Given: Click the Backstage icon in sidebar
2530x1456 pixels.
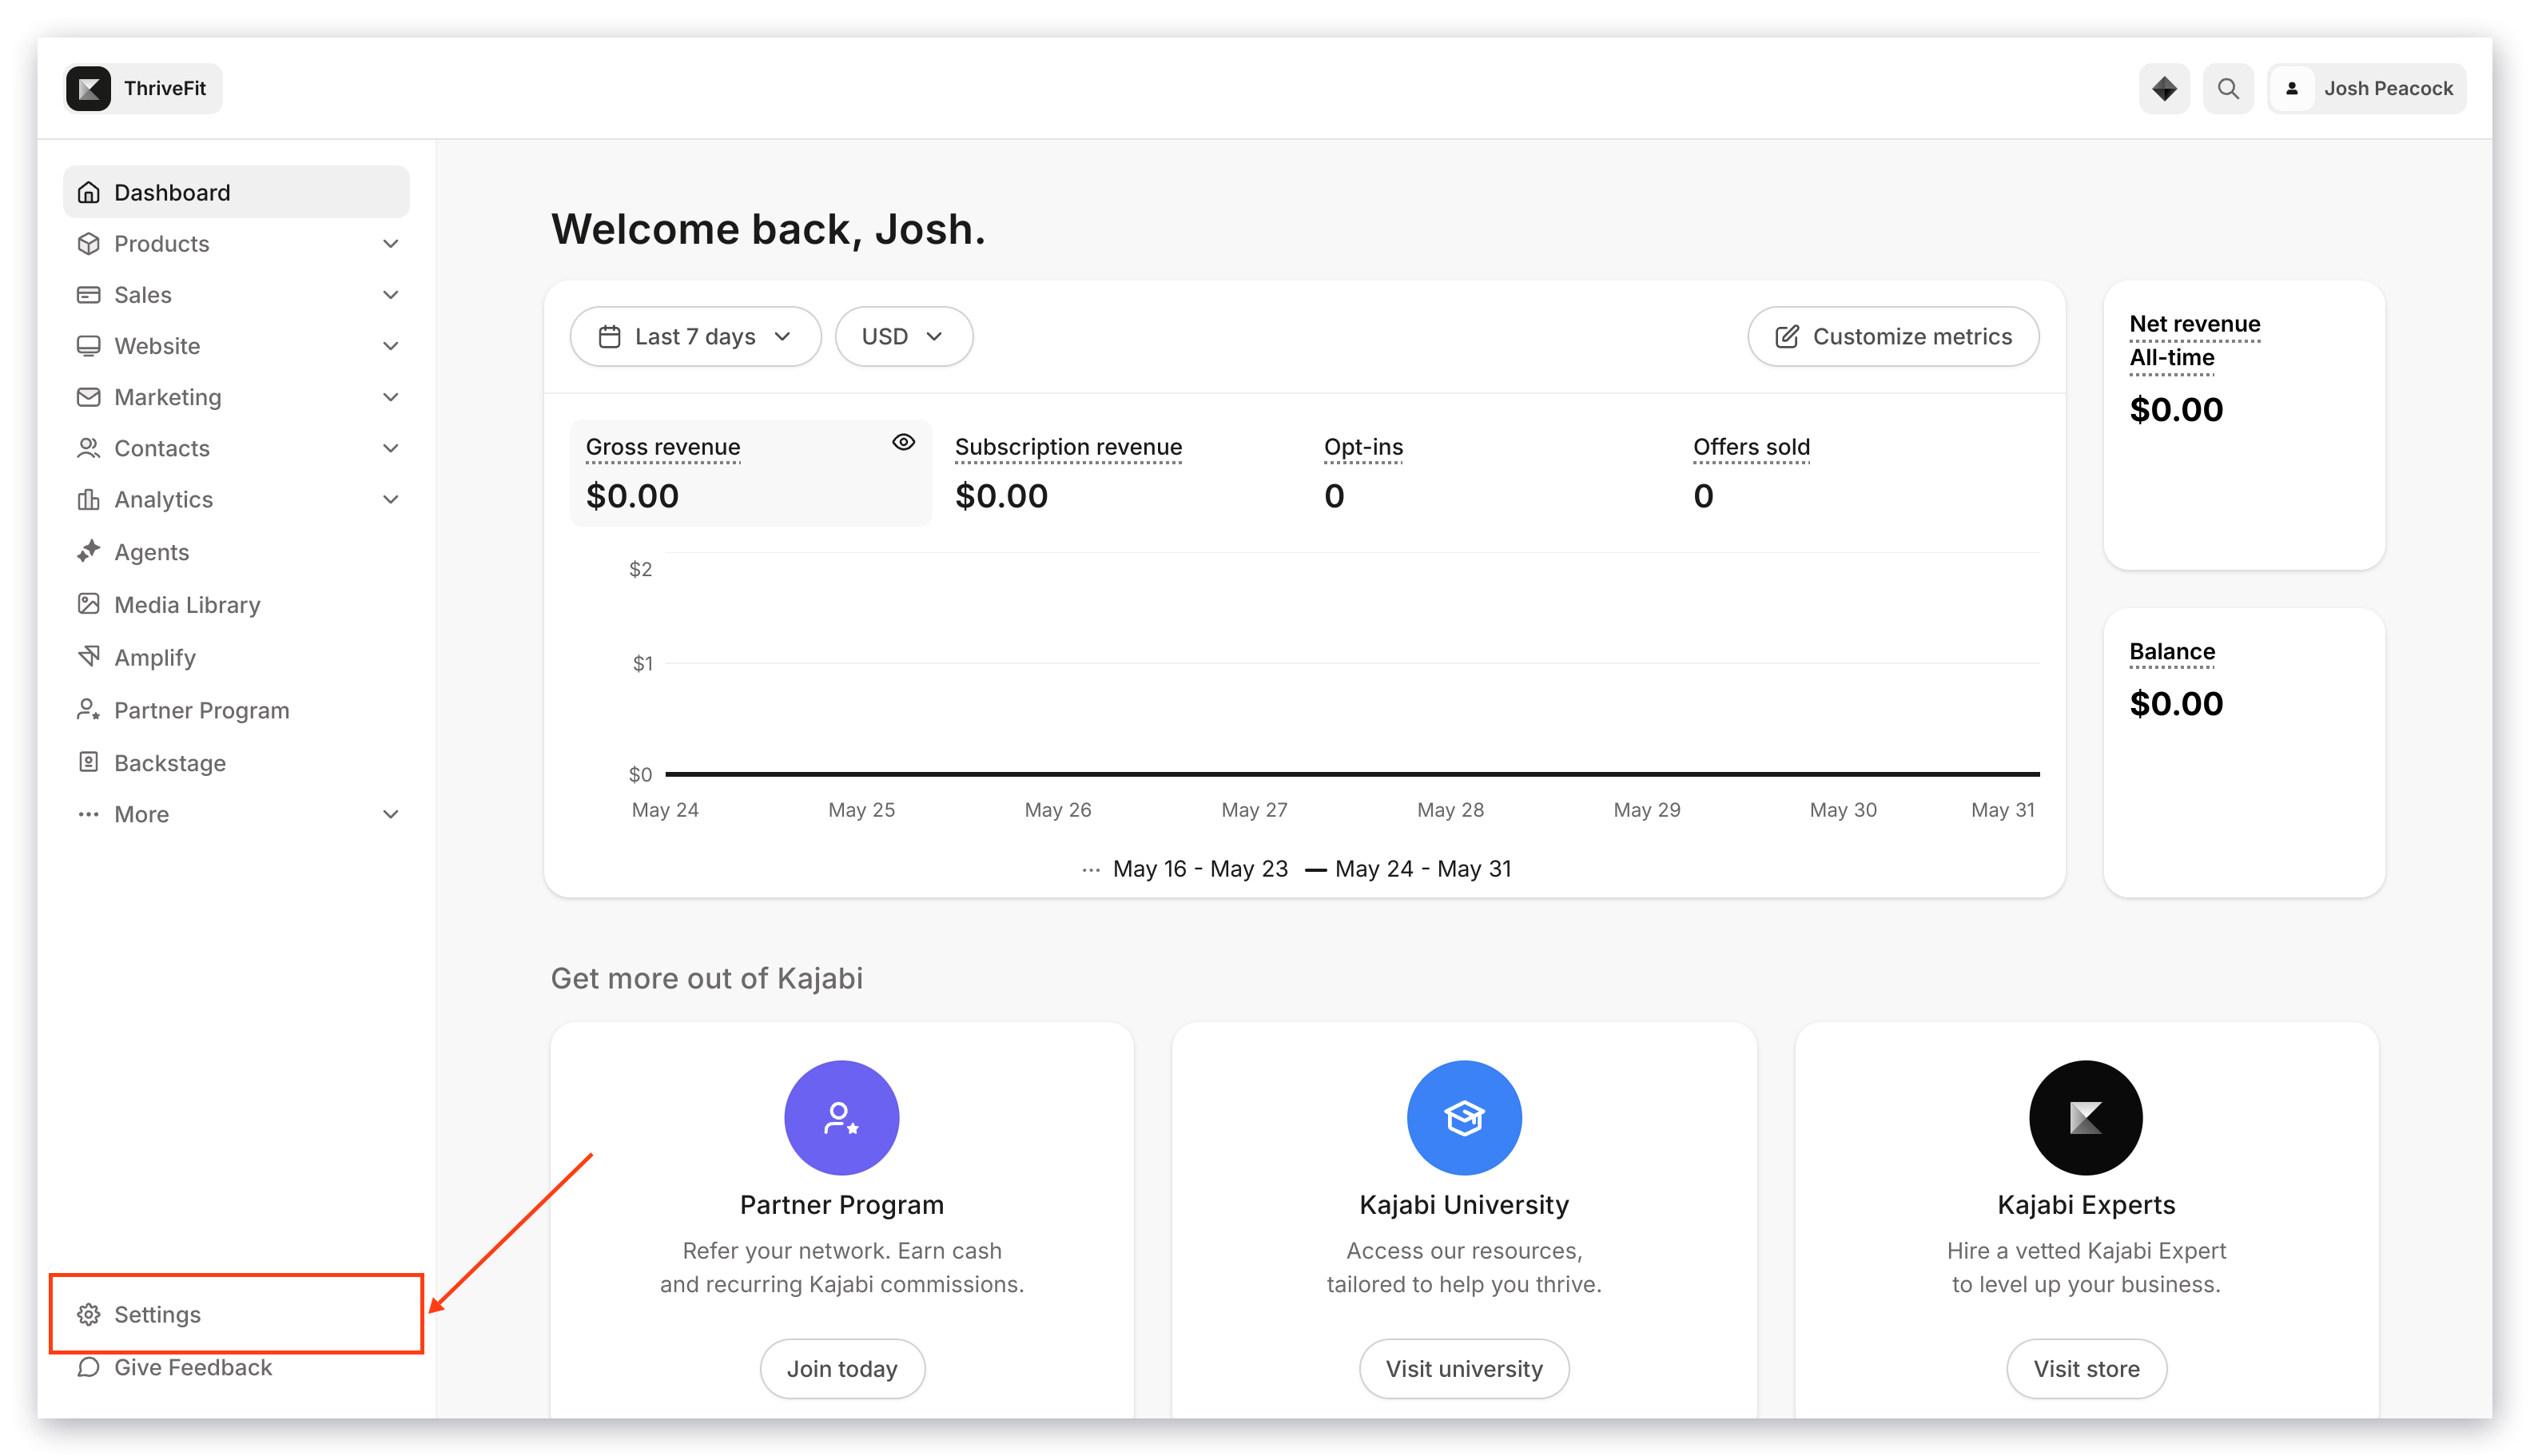Looking at the screenshot, I should click(x=88, y=762).
